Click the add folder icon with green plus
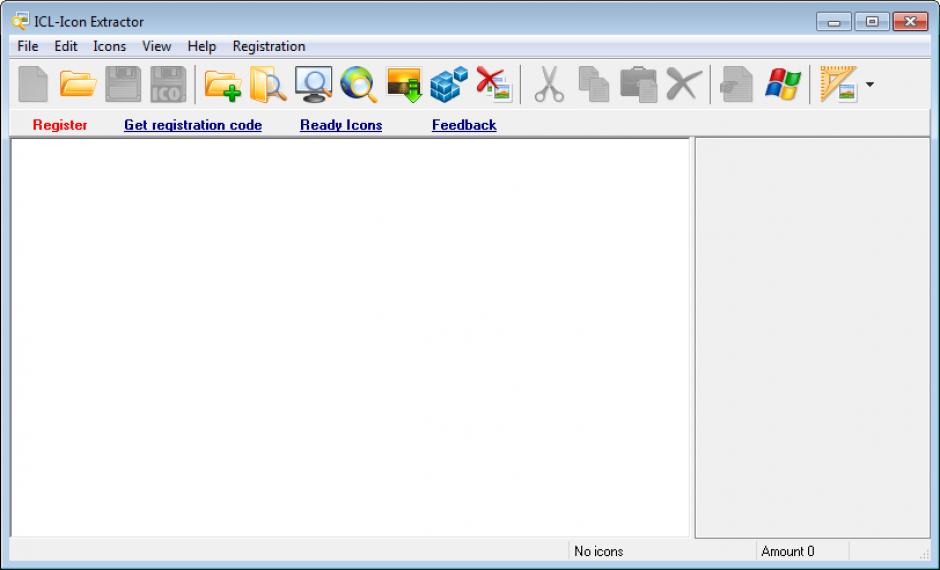The height and width of the screenshot is (570, 940). (x=222, y=85)
